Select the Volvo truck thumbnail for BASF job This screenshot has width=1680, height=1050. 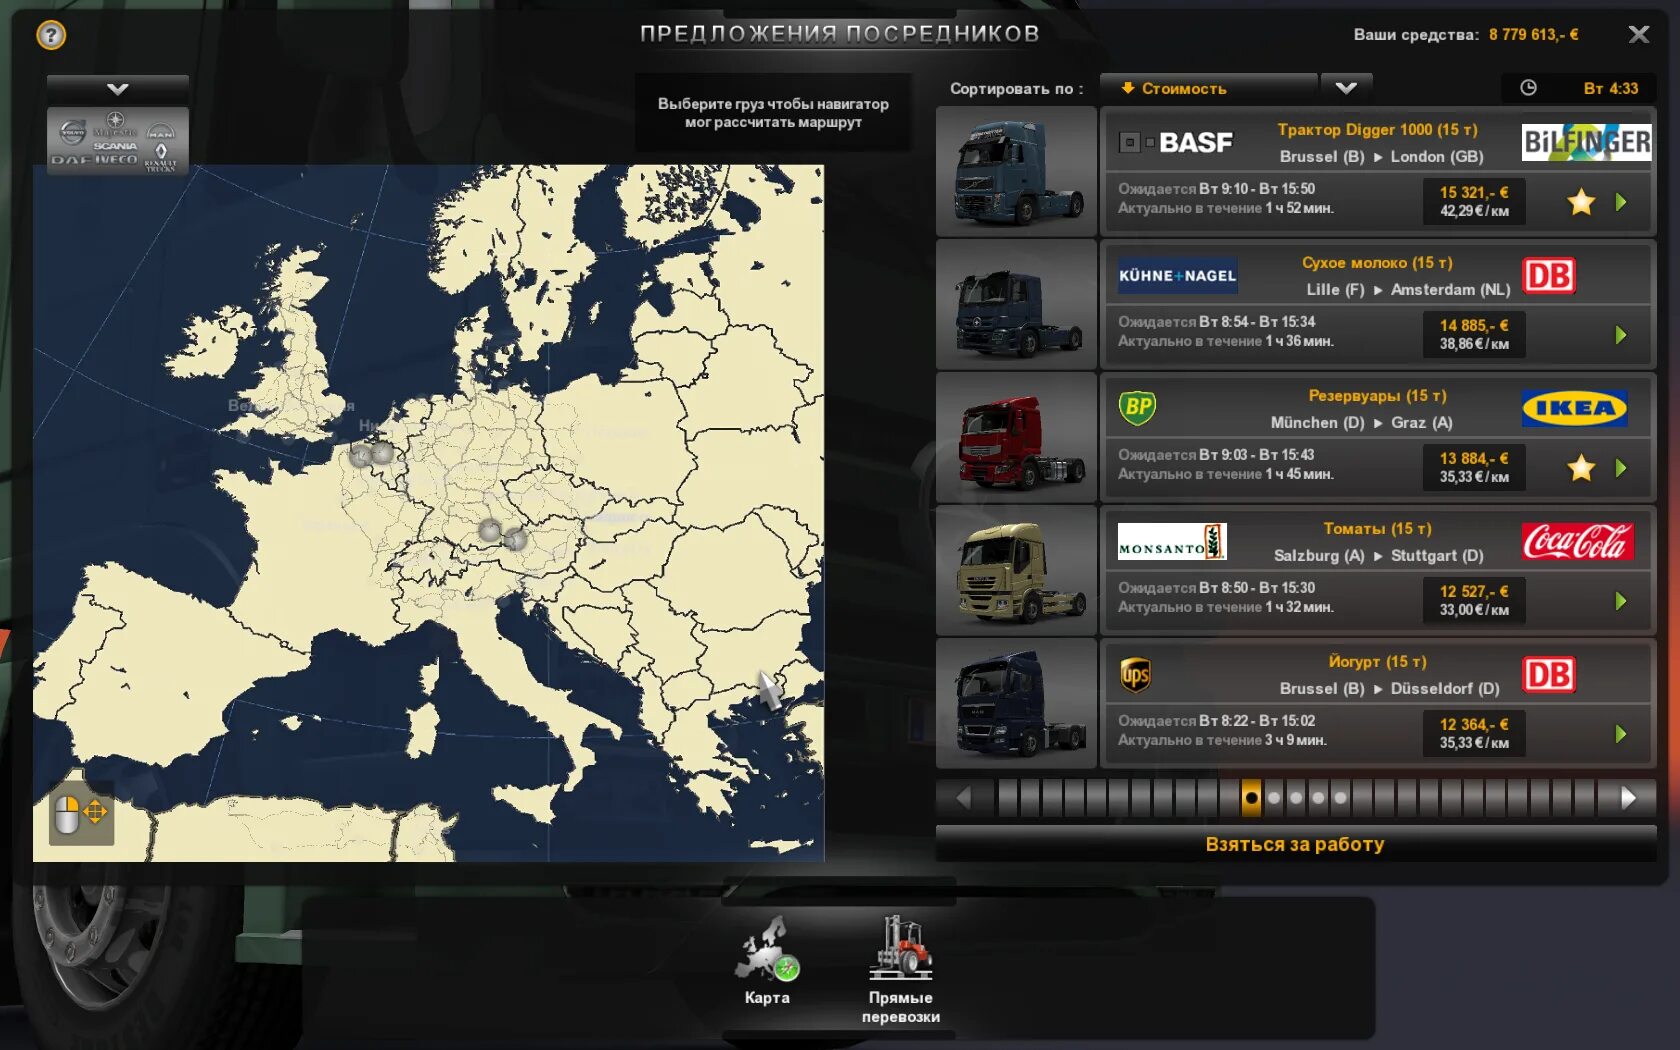click(1017, 172)
